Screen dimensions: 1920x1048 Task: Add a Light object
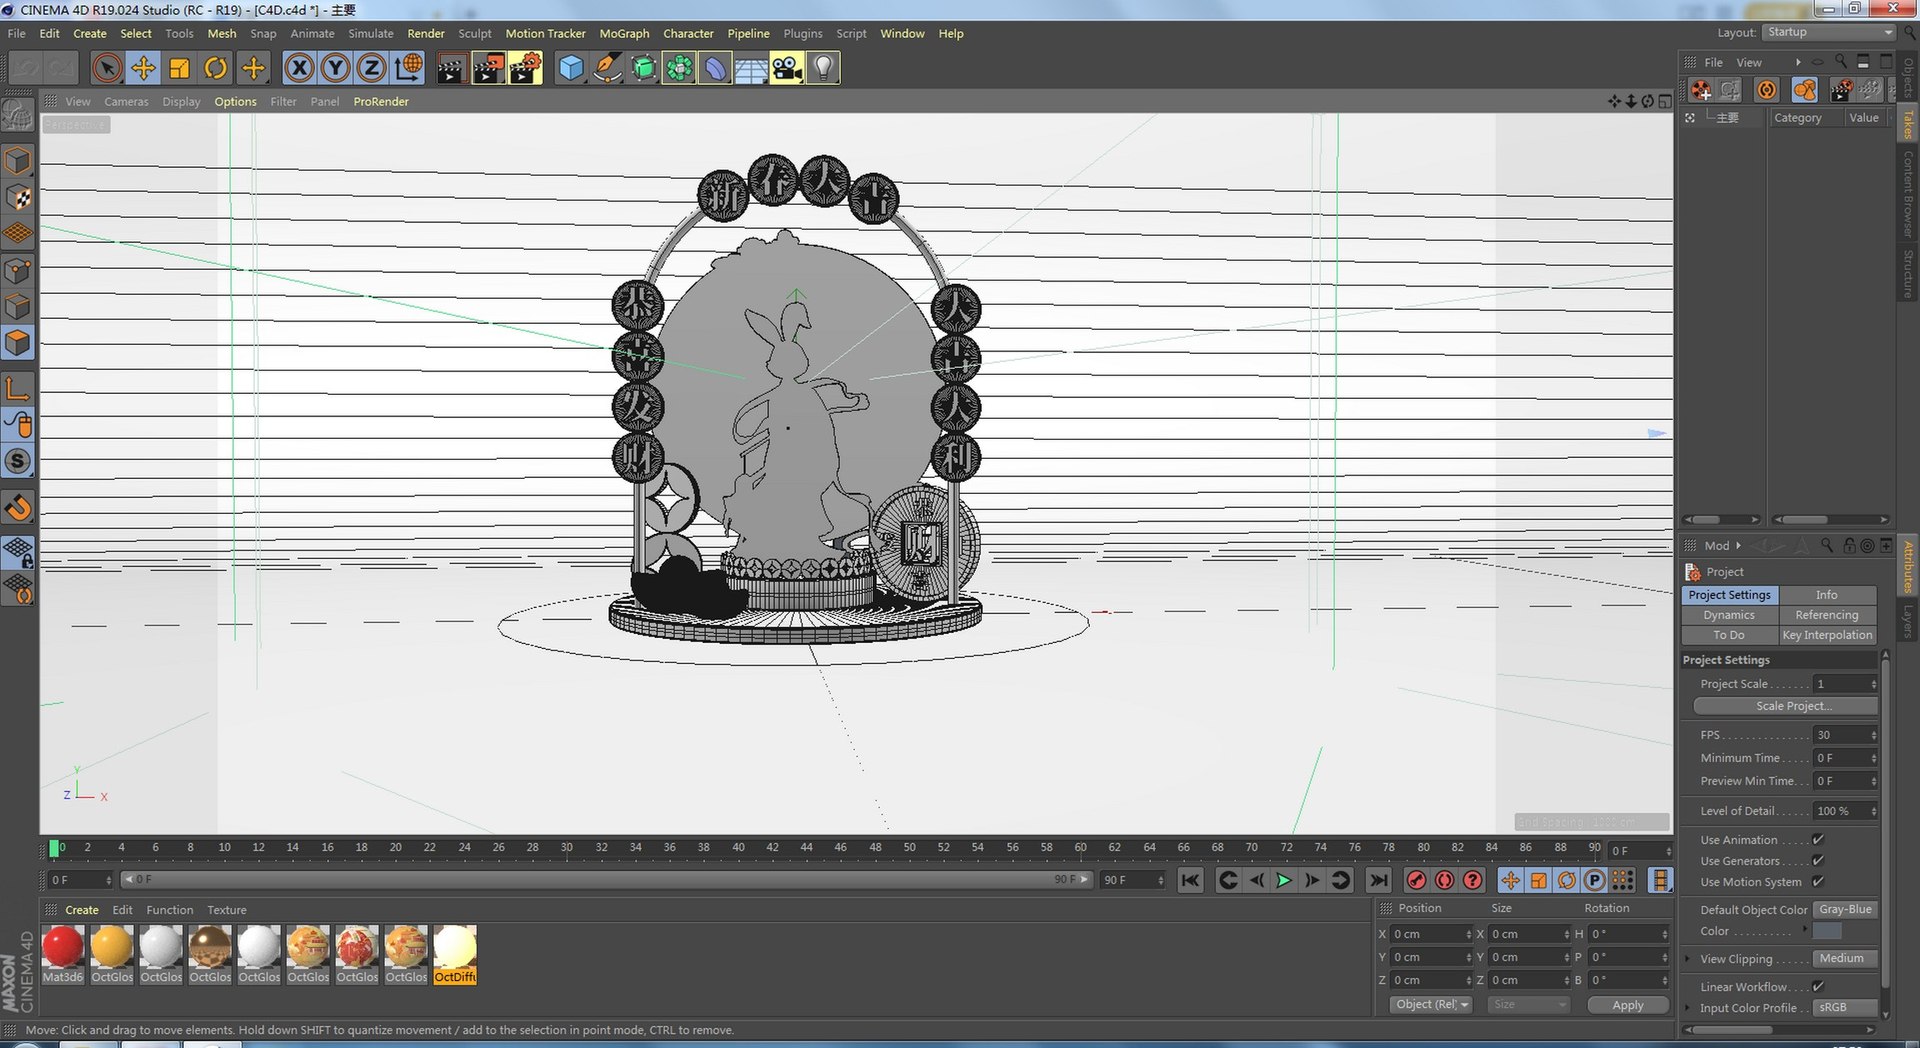click(823, 68)
